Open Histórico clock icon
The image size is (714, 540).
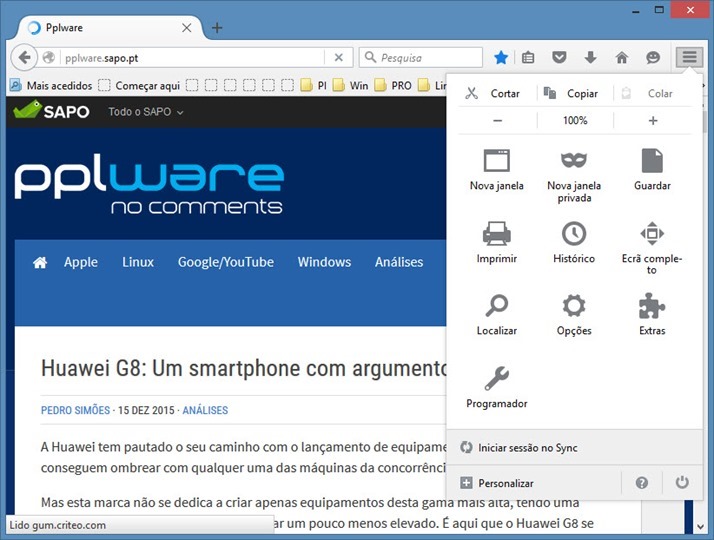(x=574, y=233)
